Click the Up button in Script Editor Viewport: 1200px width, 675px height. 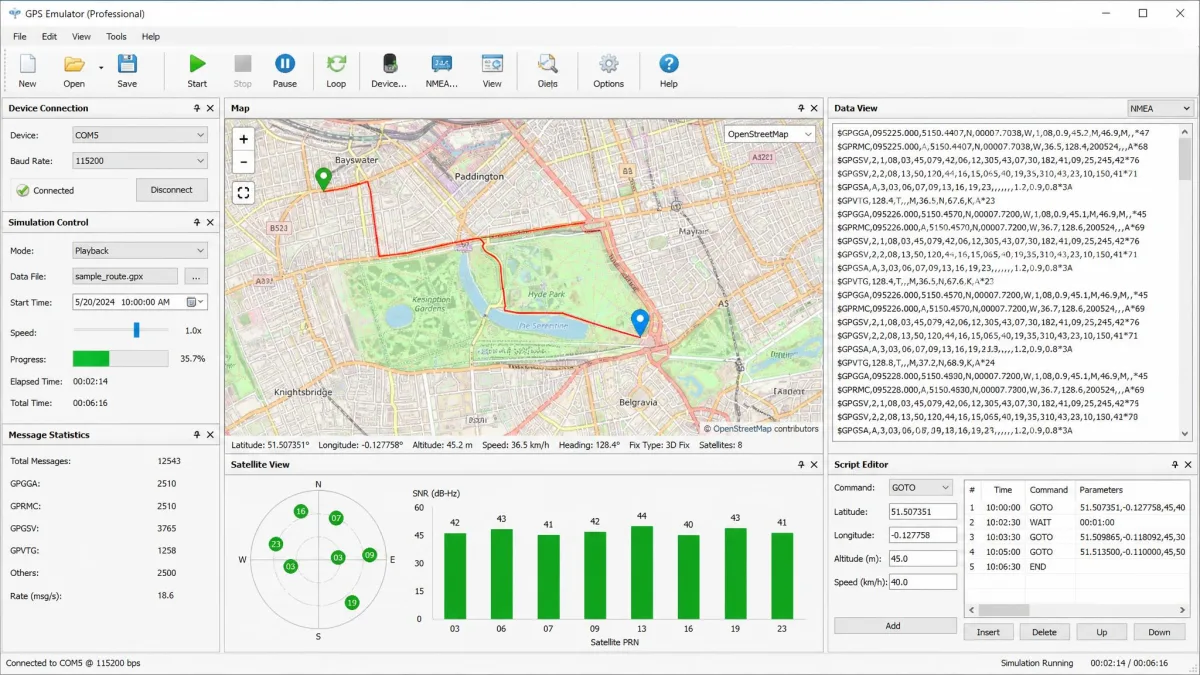pos(1101,632)
